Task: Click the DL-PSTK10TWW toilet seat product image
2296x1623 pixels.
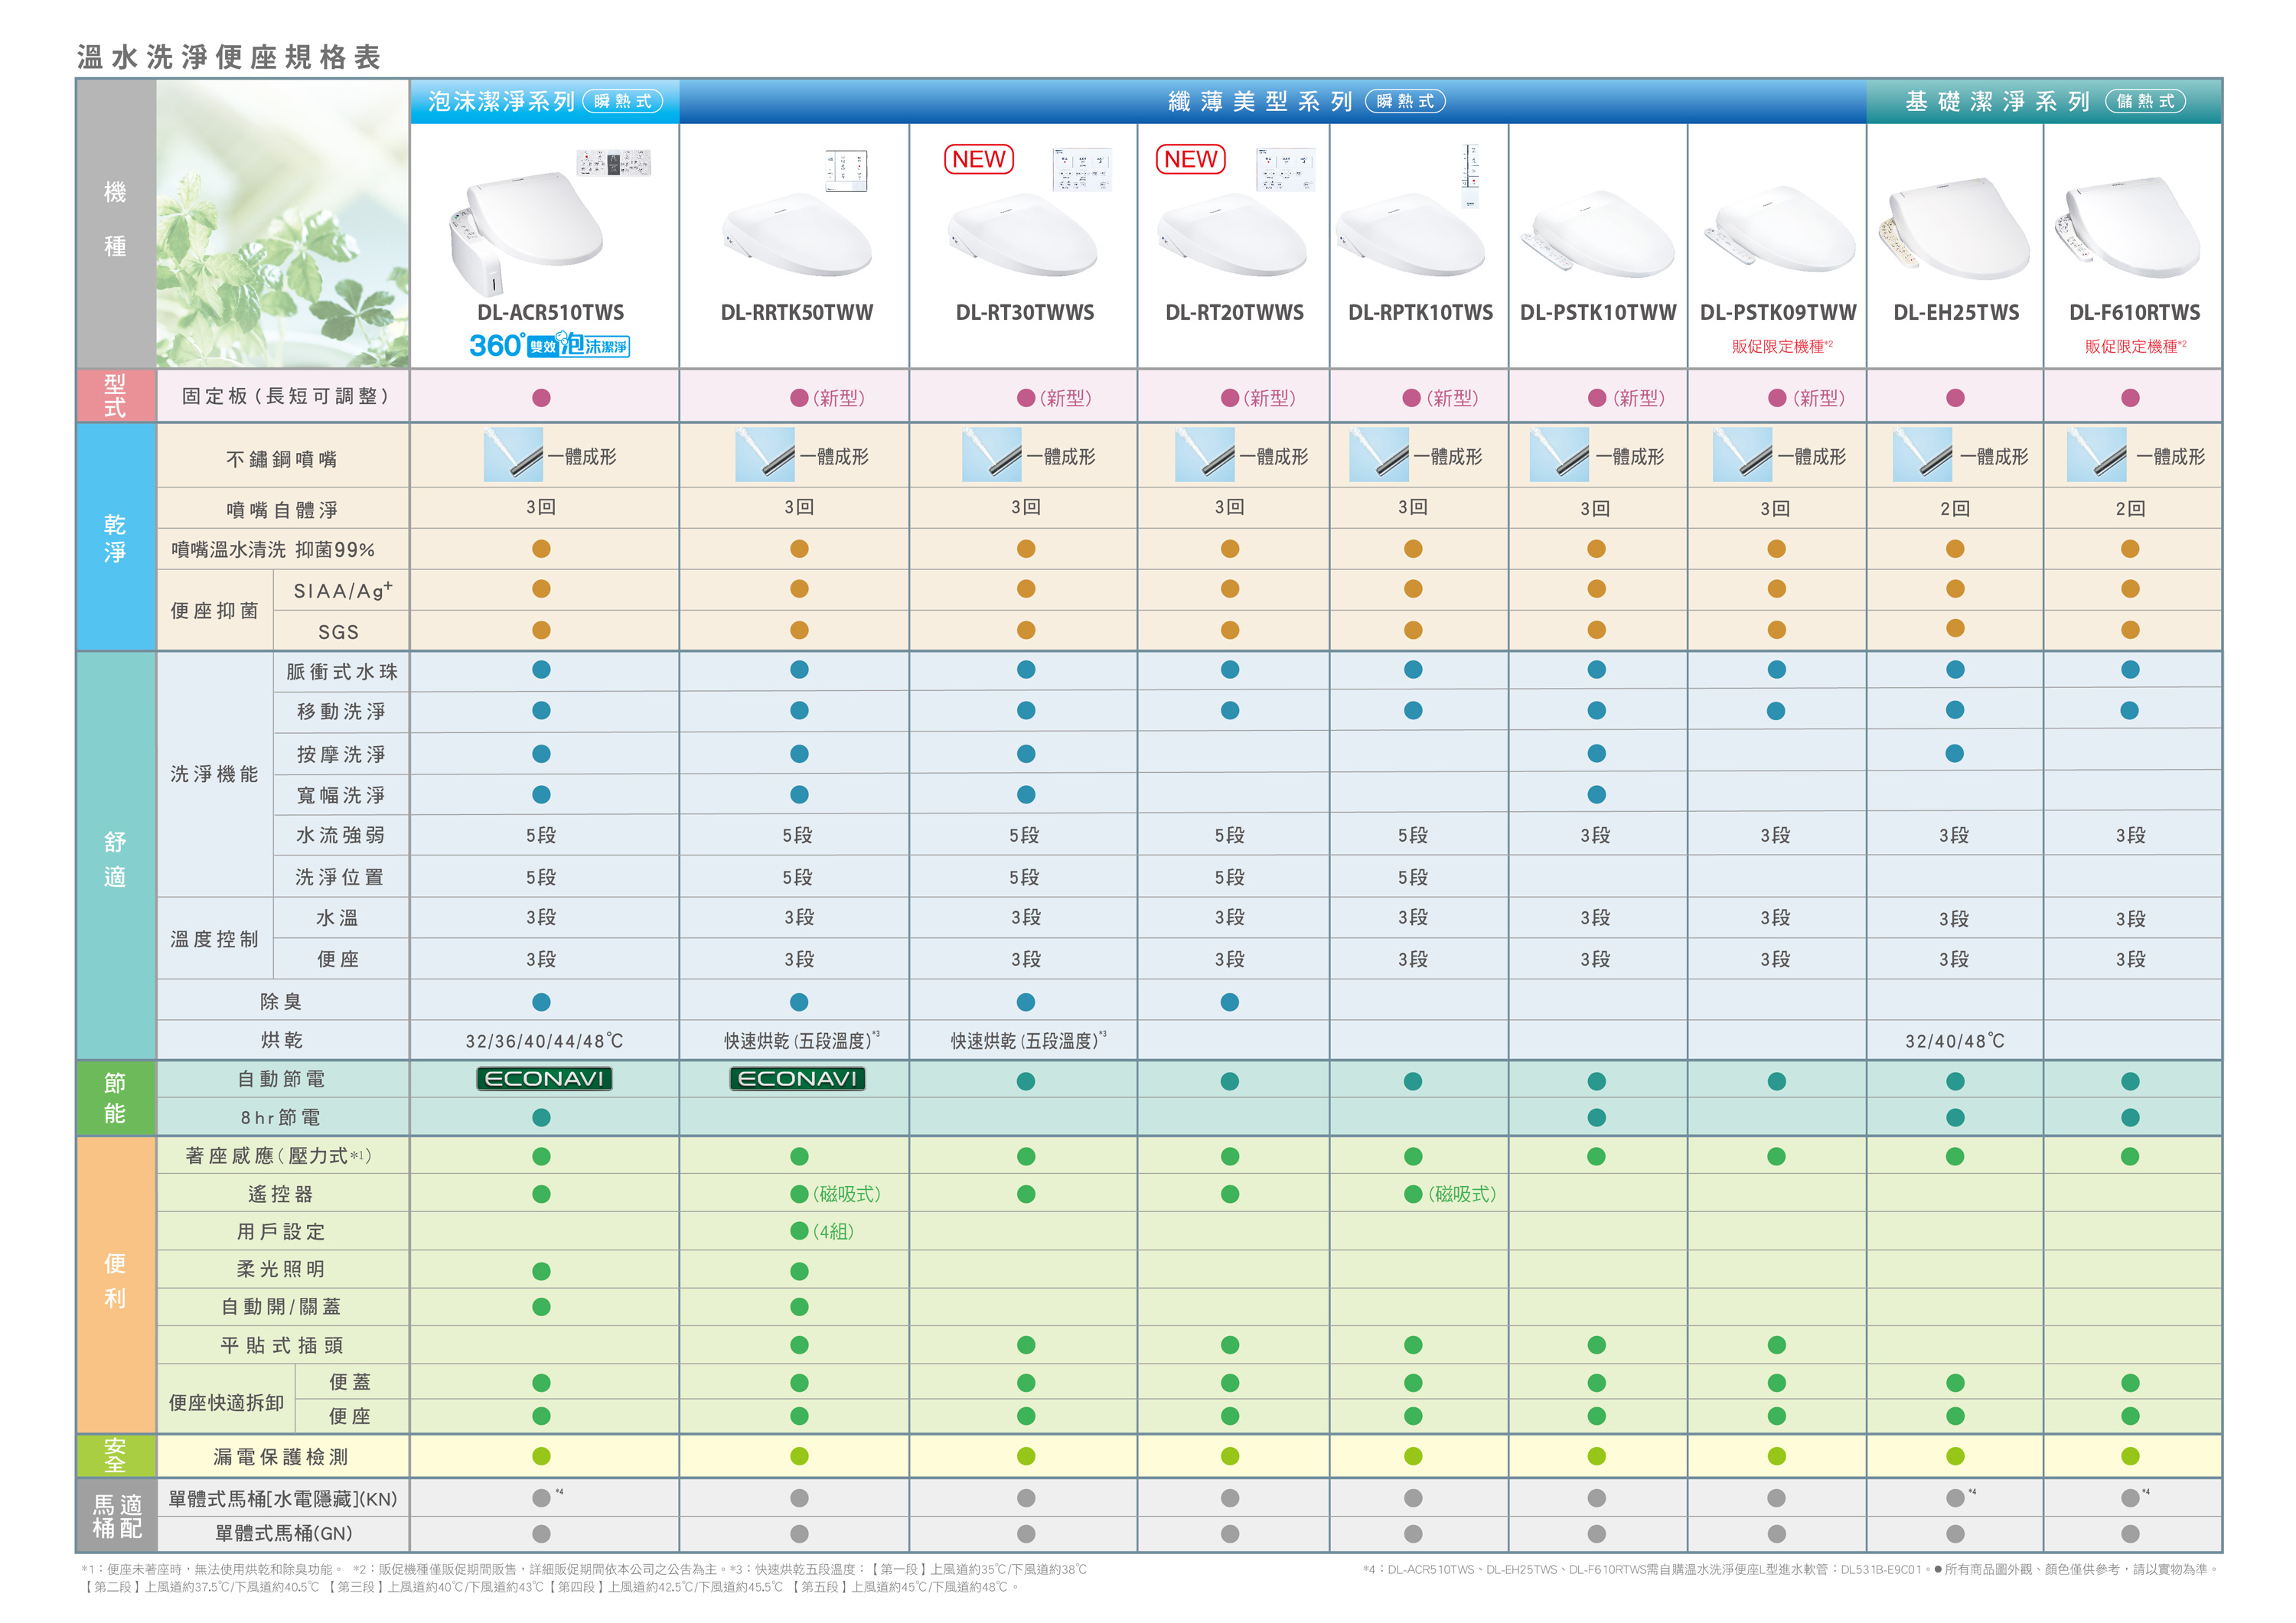Action: [1598, 234]
